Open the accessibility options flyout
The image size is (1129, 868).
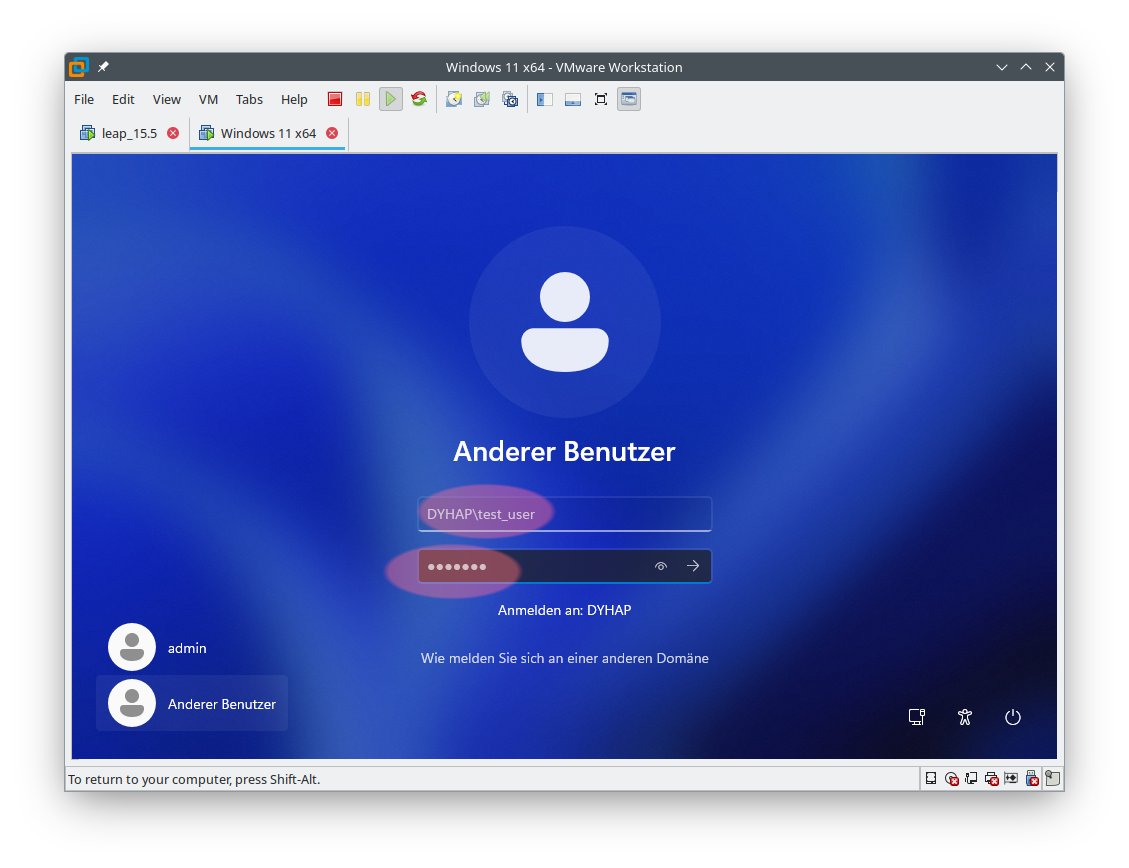point(965,717)
